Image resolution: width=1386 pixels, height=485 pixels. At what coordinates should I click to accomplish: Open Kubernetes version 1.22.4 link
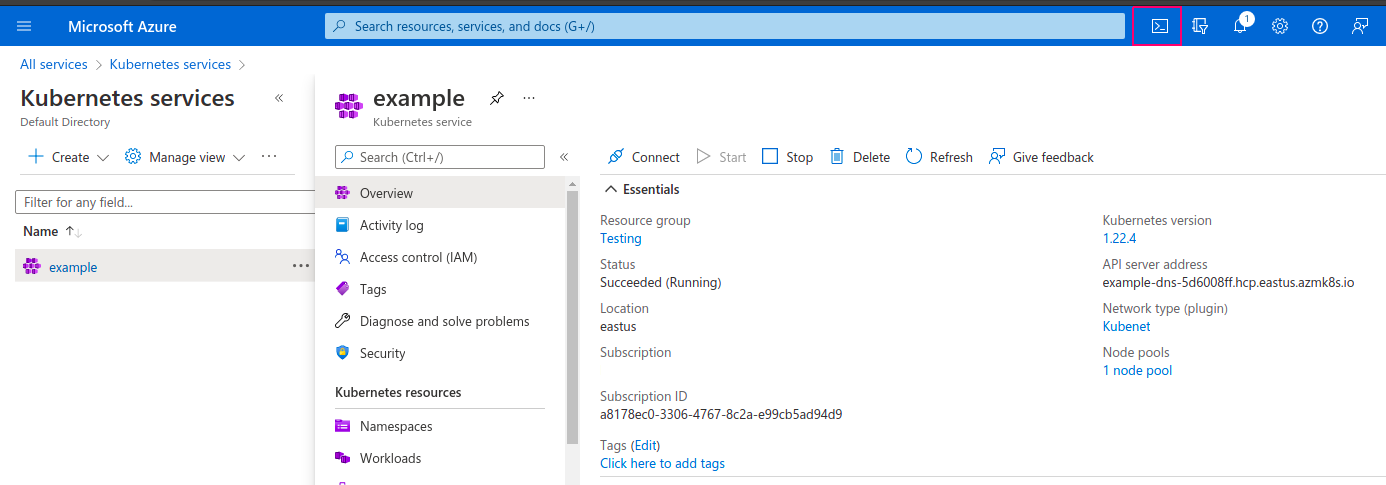click(x=1119, y=238)
